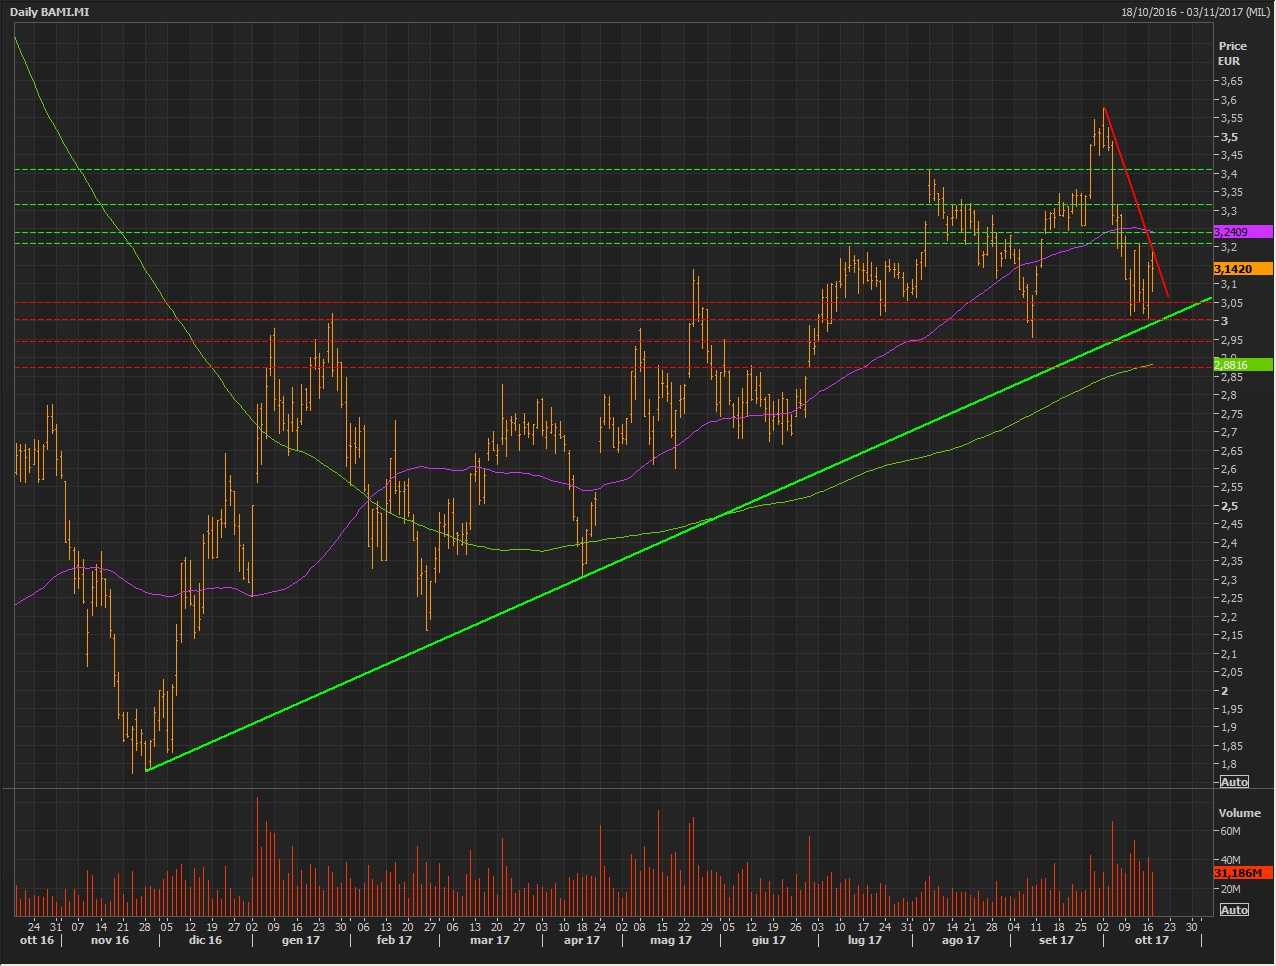Select the gen 17 month marker

coord(300,940)
